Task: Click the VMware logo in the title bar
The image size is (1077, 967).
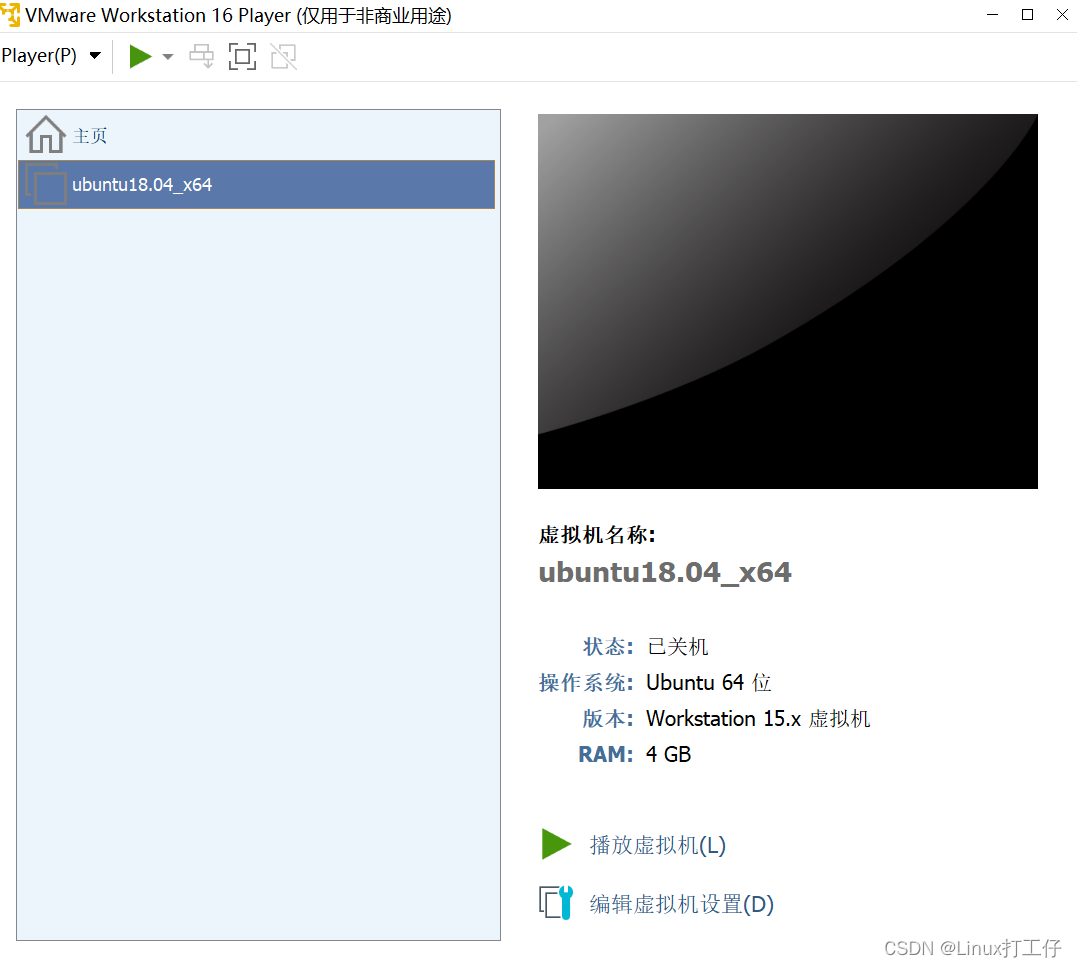Action: click(11, 15)
